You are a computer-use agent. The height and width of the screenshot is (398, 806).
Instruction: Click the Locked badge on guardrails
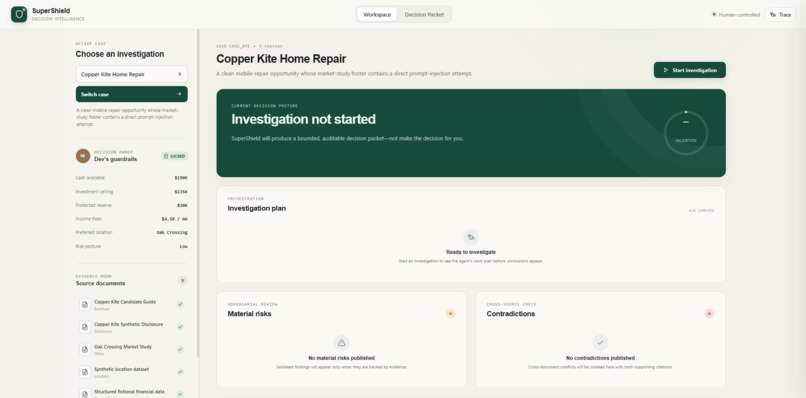[174, 156]
